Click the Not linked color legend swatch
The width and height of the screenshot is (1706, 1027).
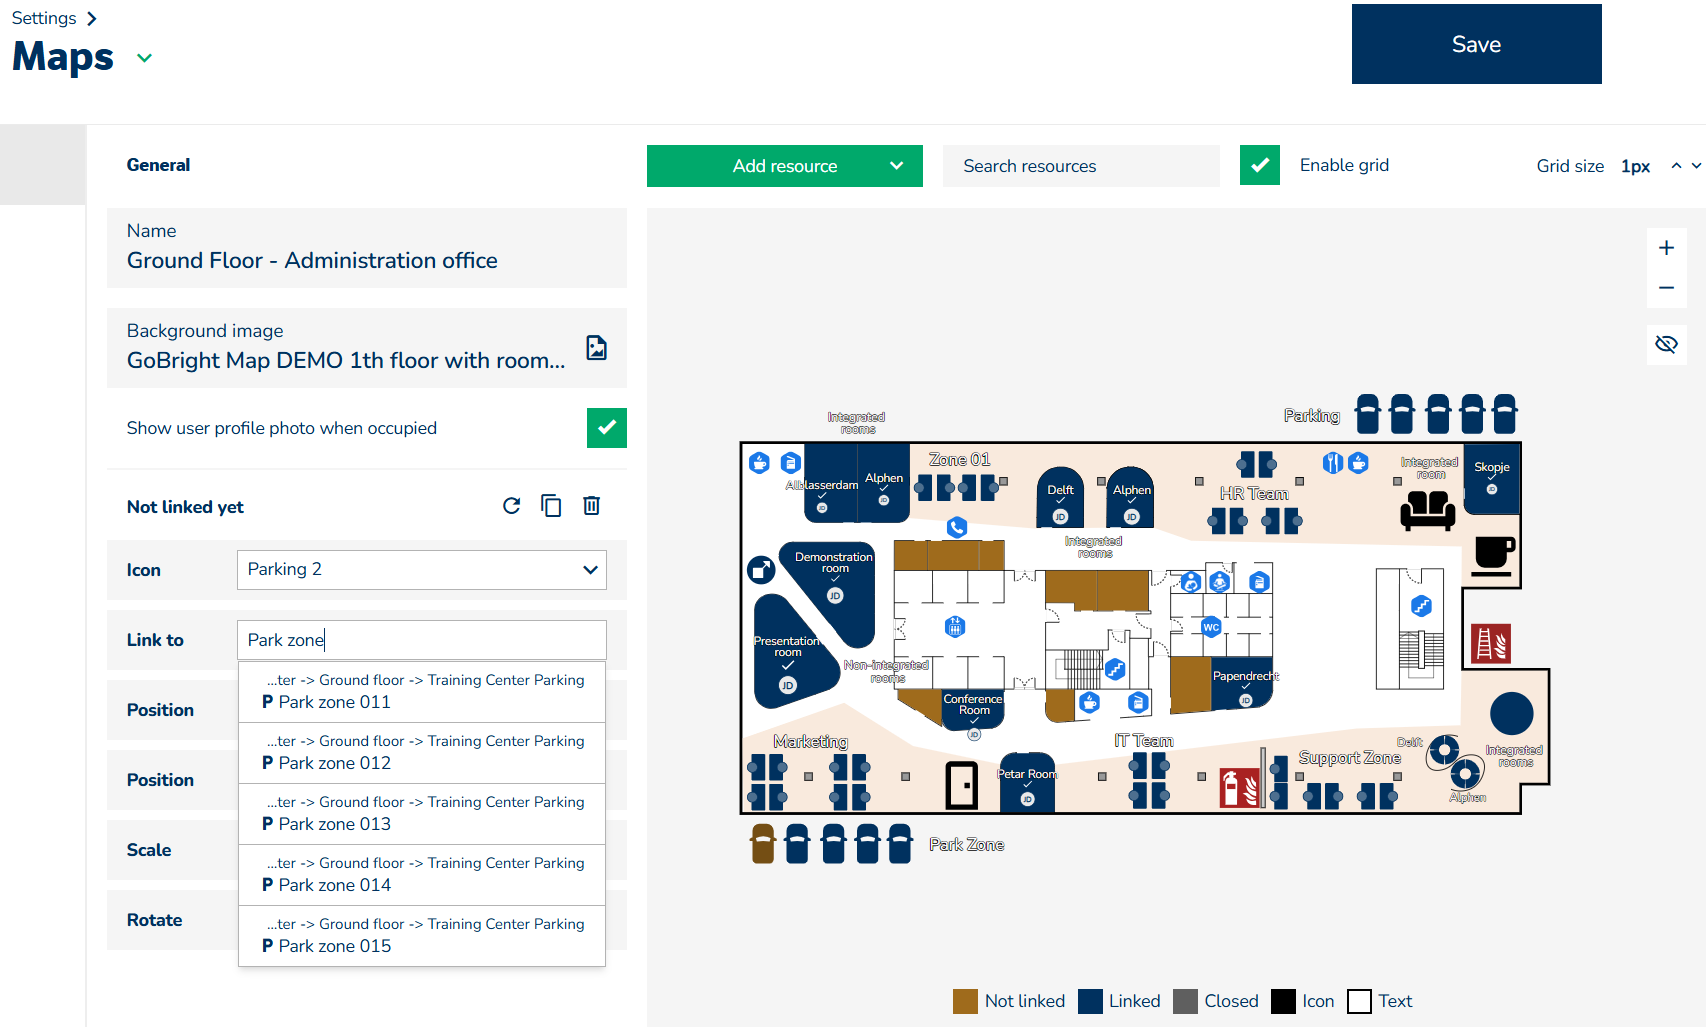pos(965,1001)
